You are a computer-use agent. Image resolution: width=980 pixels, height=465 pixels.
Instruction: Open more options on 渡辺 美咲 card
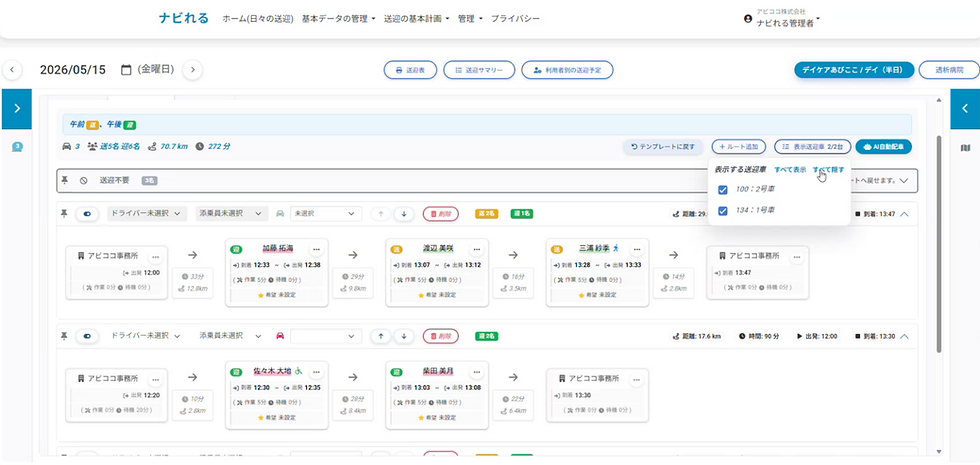(477, 249)
